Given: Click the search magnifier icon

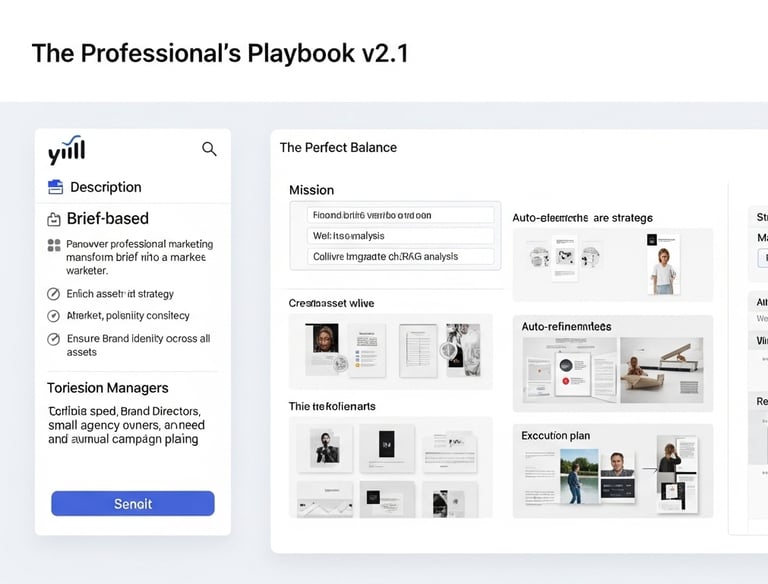Looking at the screenshot, I should point(209,149).
